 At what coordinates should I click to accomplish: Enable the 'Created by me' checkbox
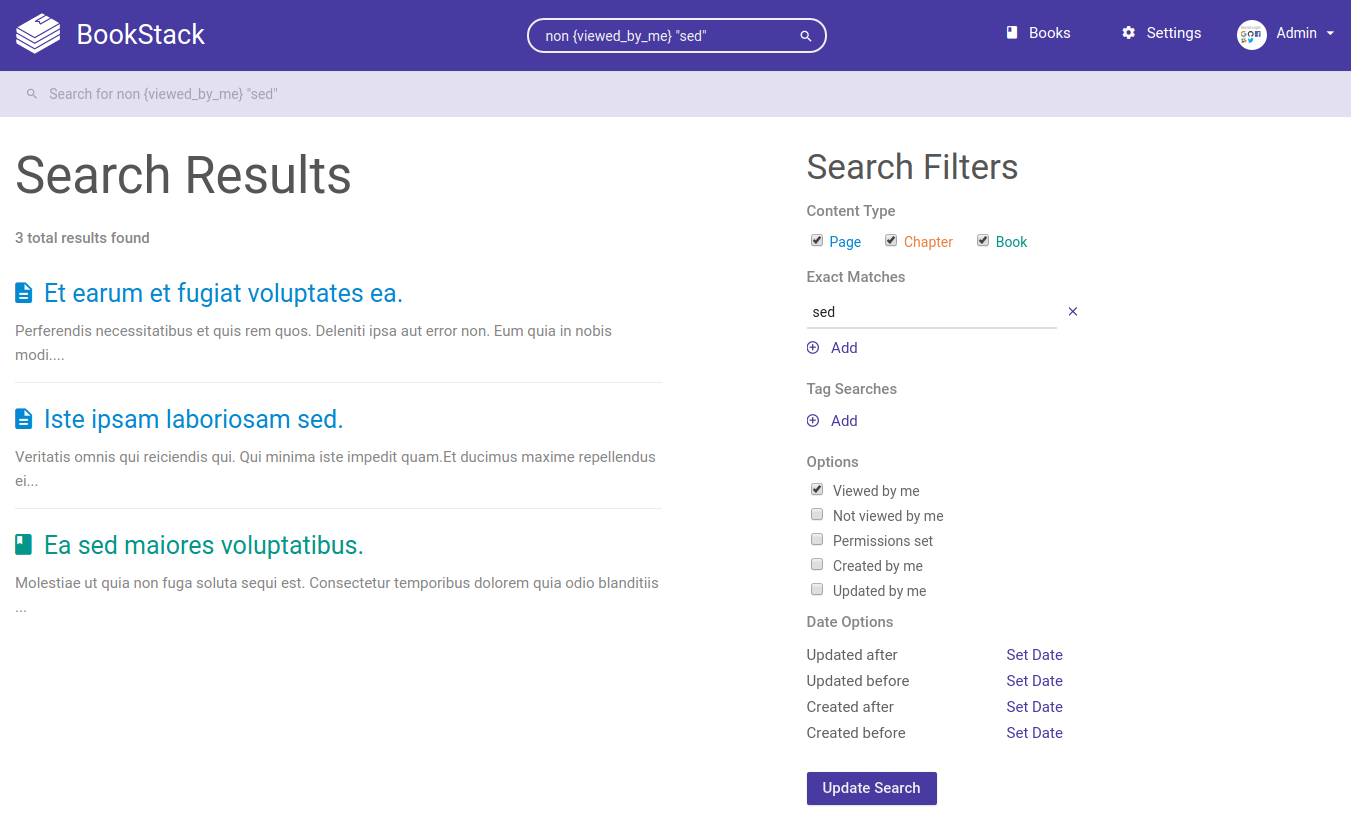817,565
